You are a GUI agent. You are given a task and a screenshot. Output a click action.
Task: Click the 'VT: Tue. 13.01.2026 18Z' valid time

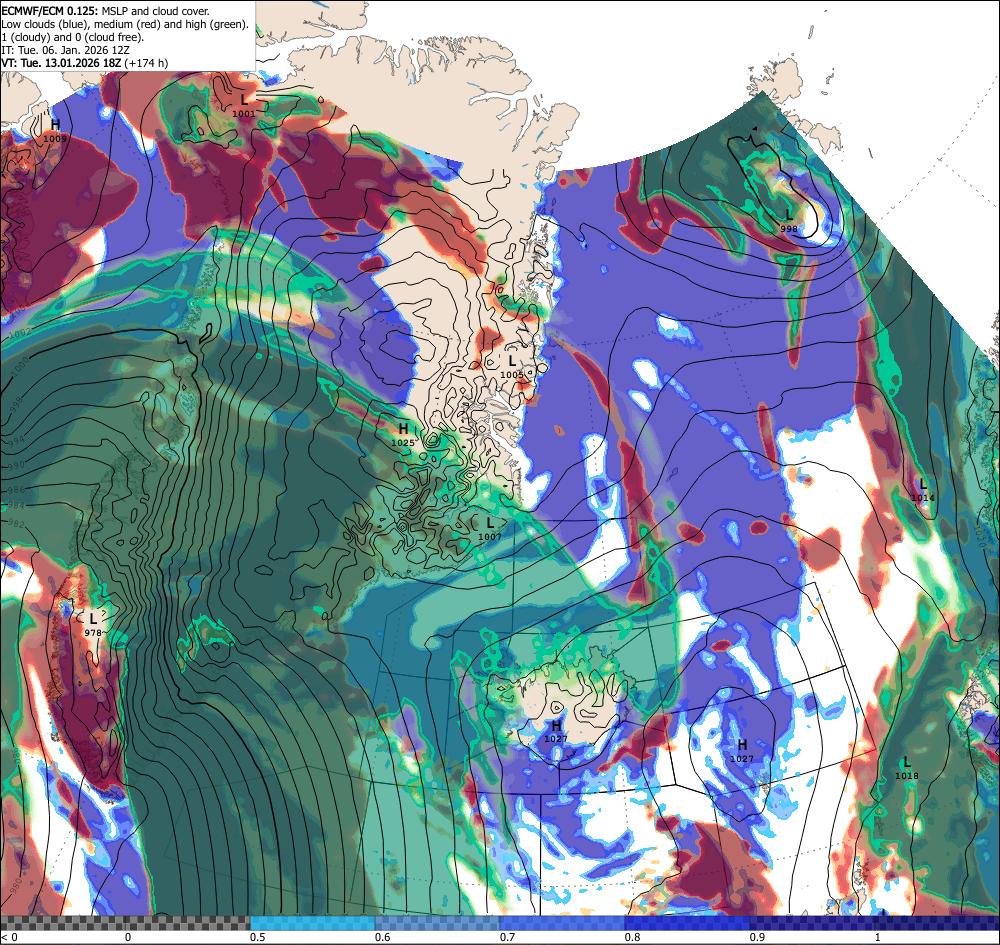coord(62,63)
